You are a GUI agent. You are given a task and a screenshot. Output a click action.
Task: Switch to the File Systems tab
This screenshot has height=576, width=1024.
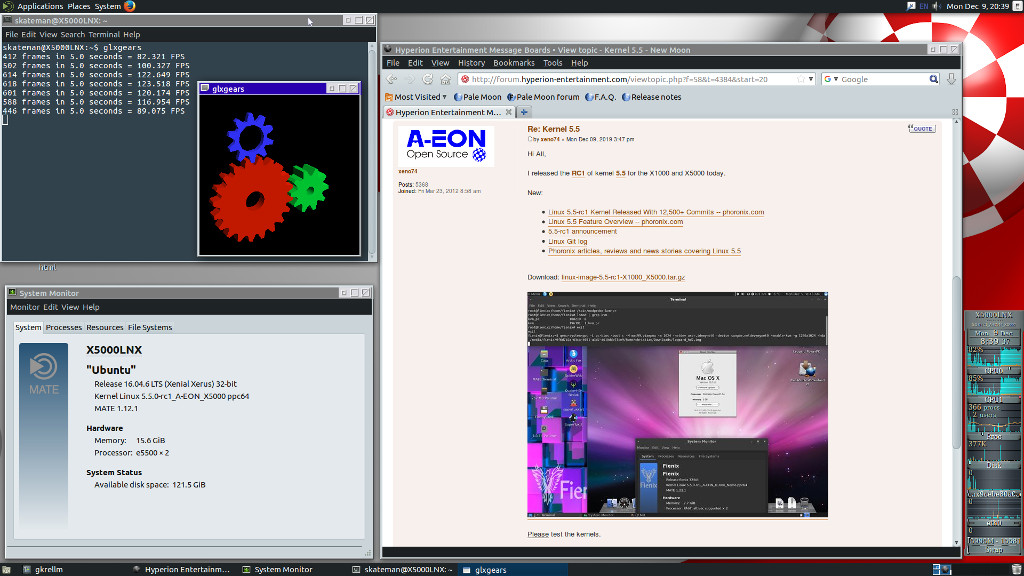(x=150, y=327)
